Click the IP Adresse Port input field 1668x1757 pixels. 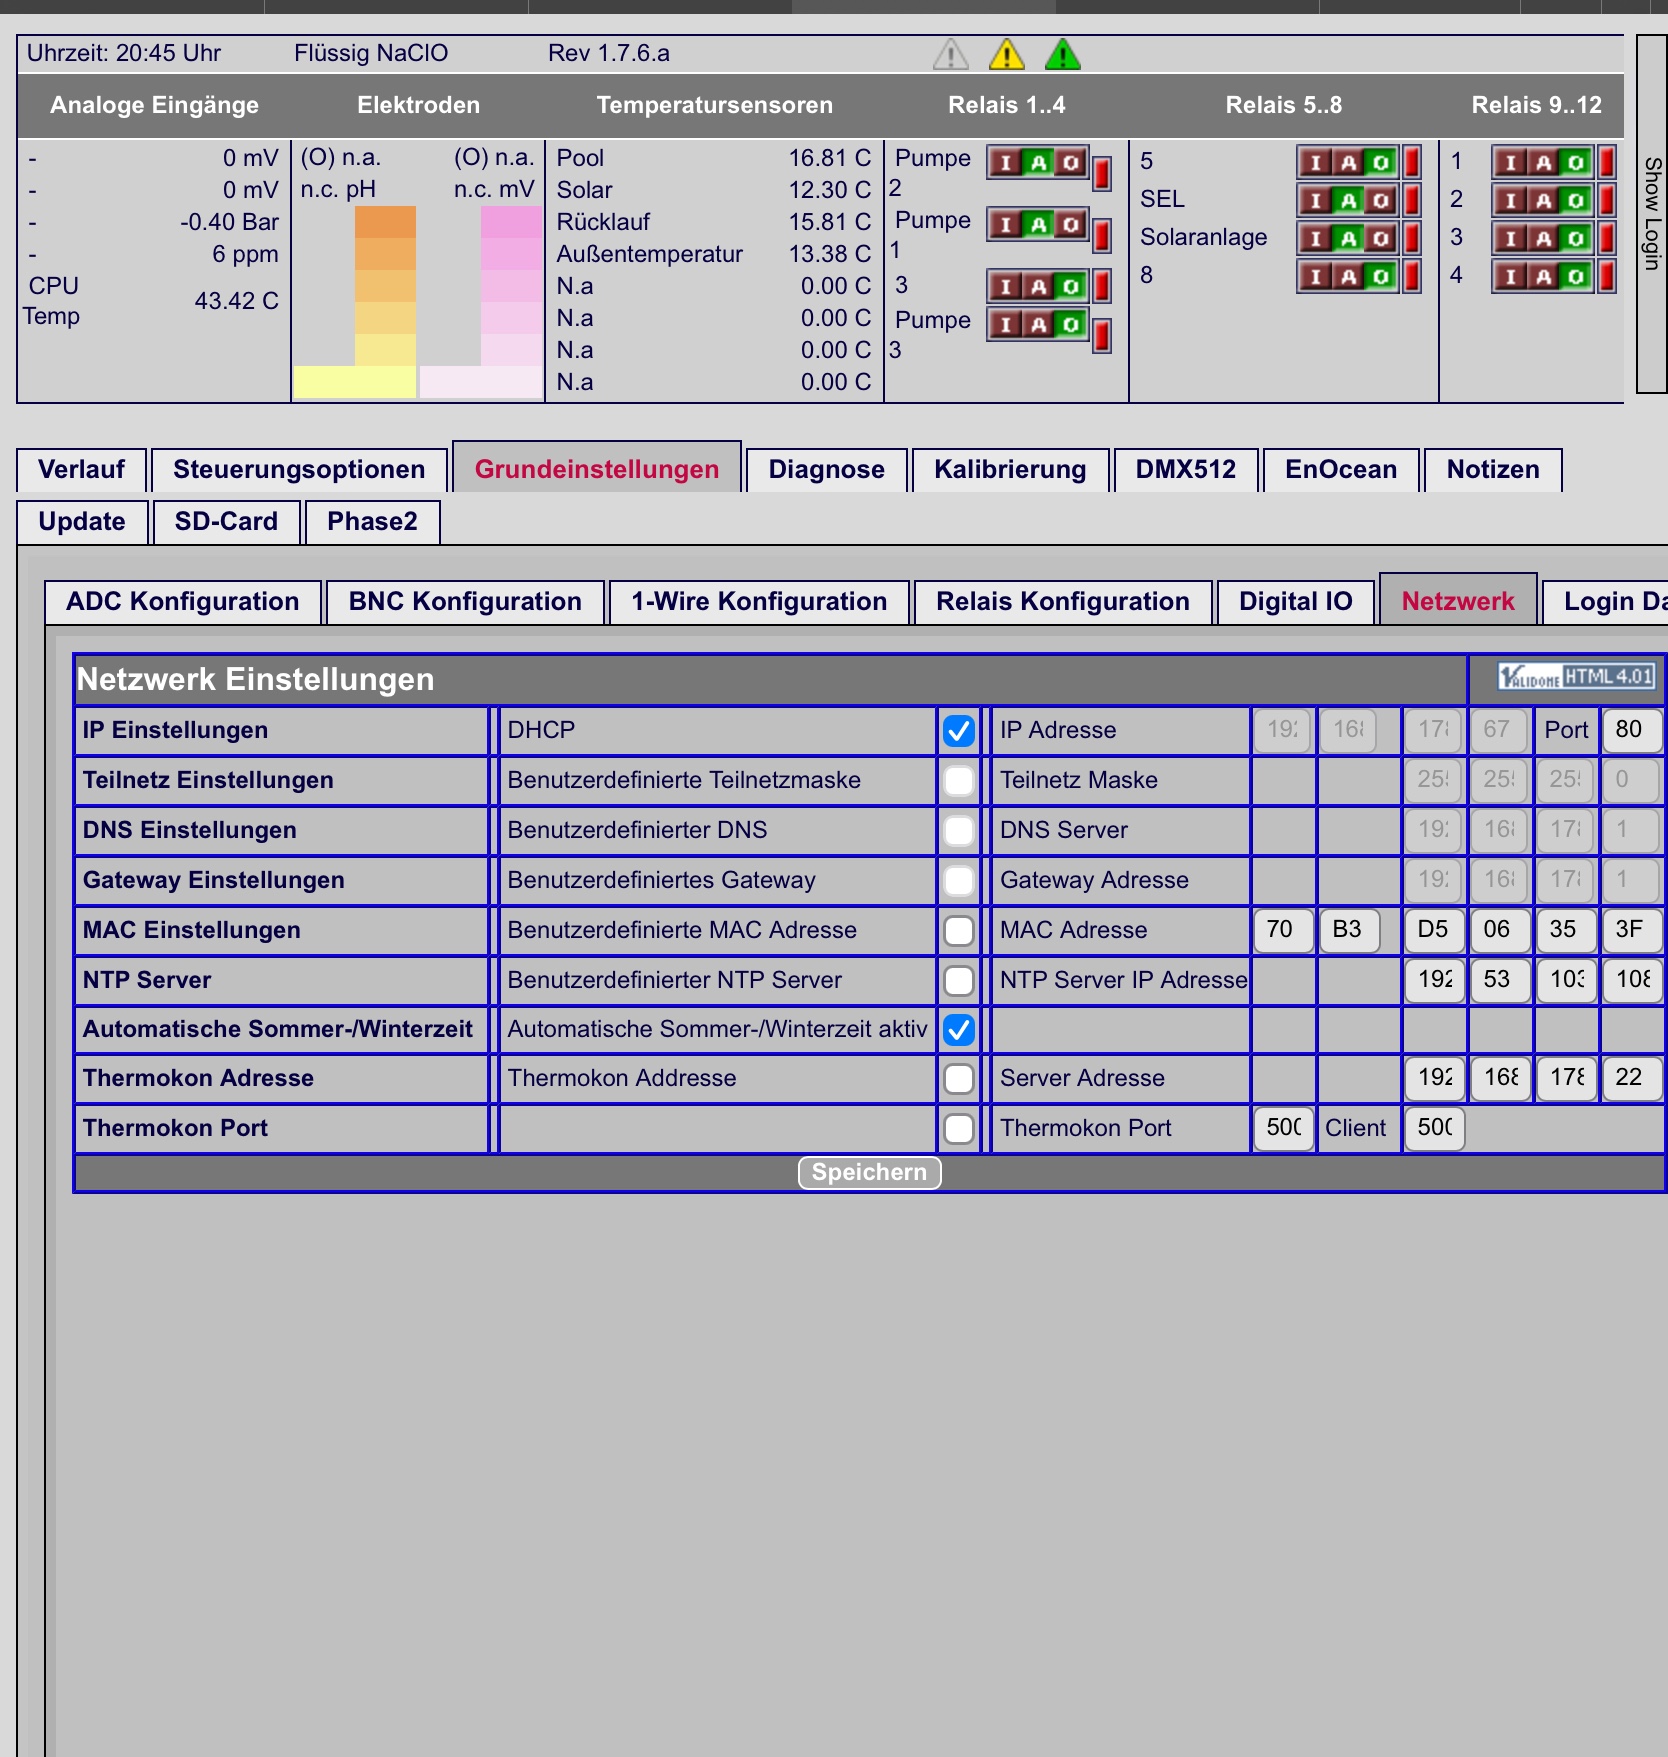click(1632, 730)
